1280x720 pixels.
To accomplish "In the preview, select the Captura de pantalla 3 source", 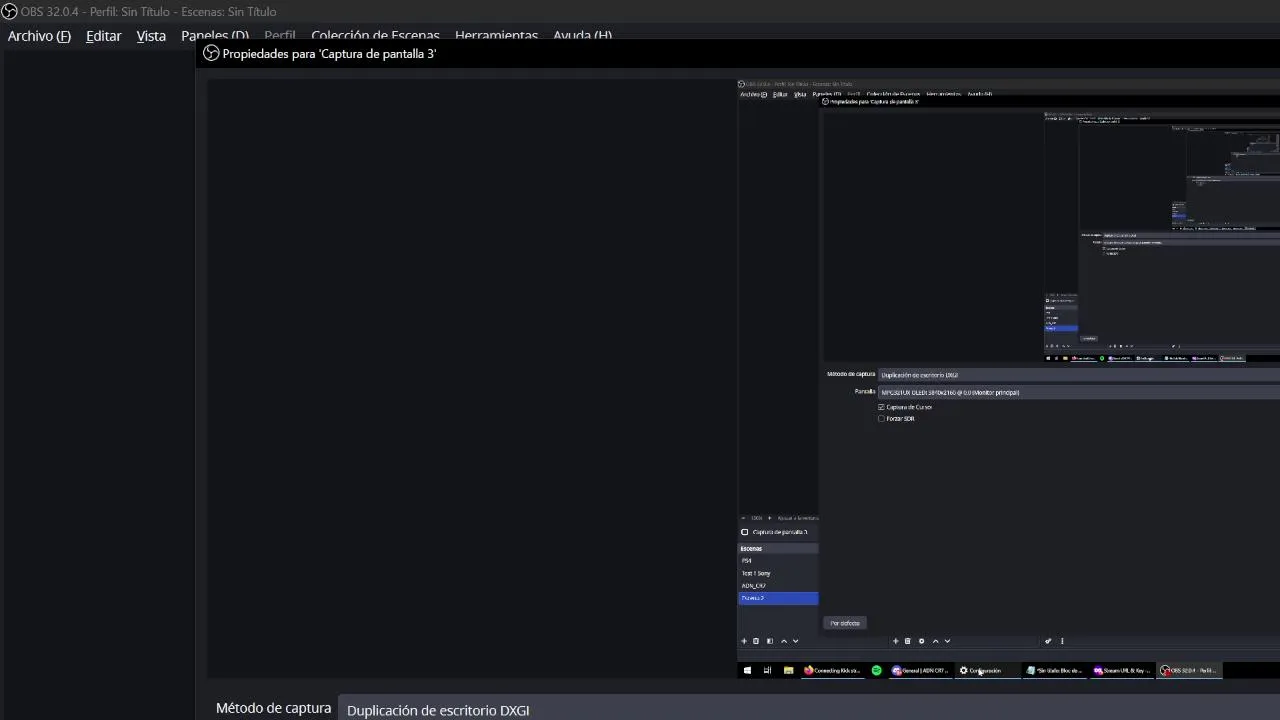I will click(778, 532).
